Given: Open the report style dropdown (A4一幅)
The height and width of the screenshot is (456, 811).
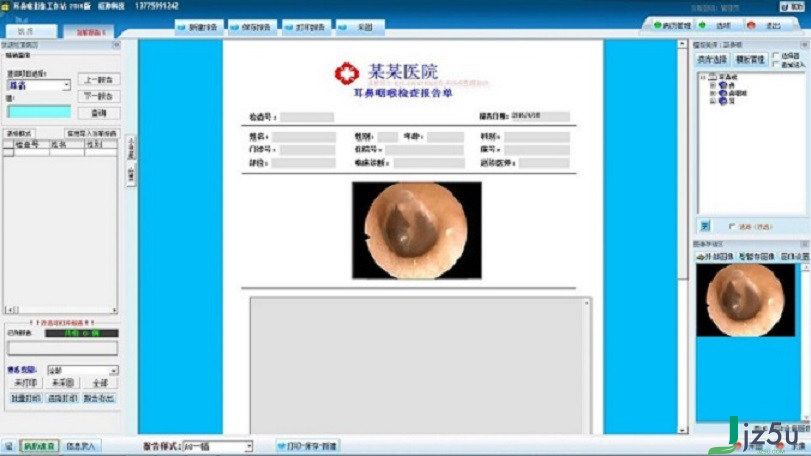Looking at the screenshot, I should coord(218,446).
